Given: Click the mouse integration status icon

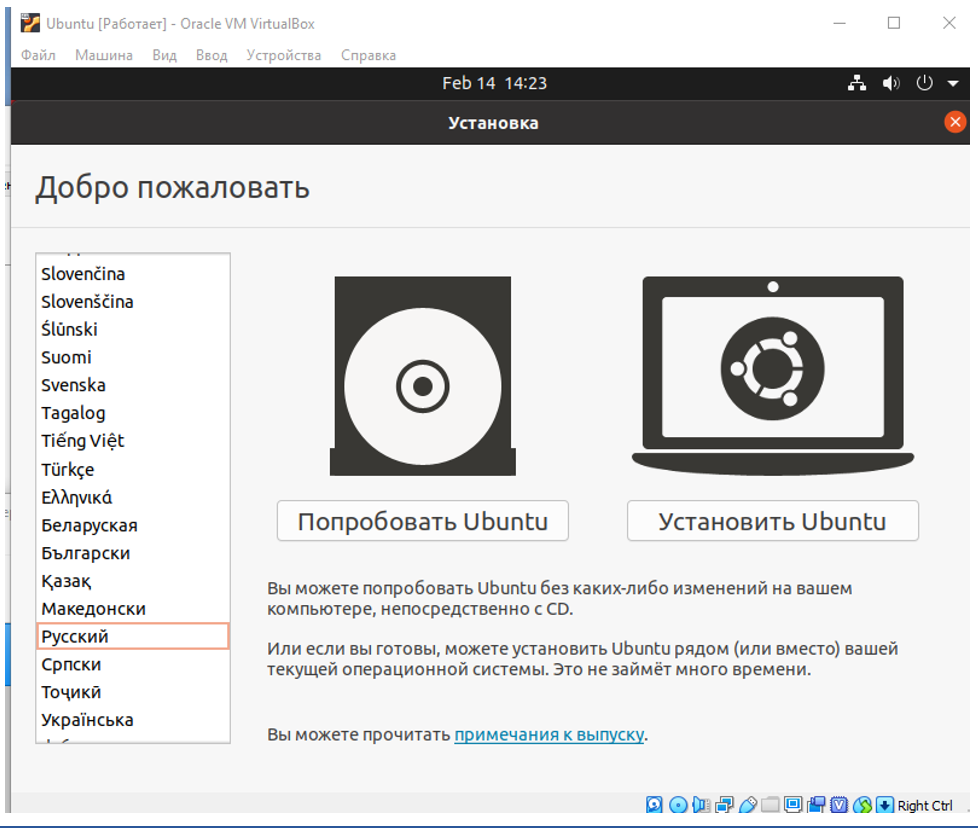Looking at the screenshot, I should 862,805.
